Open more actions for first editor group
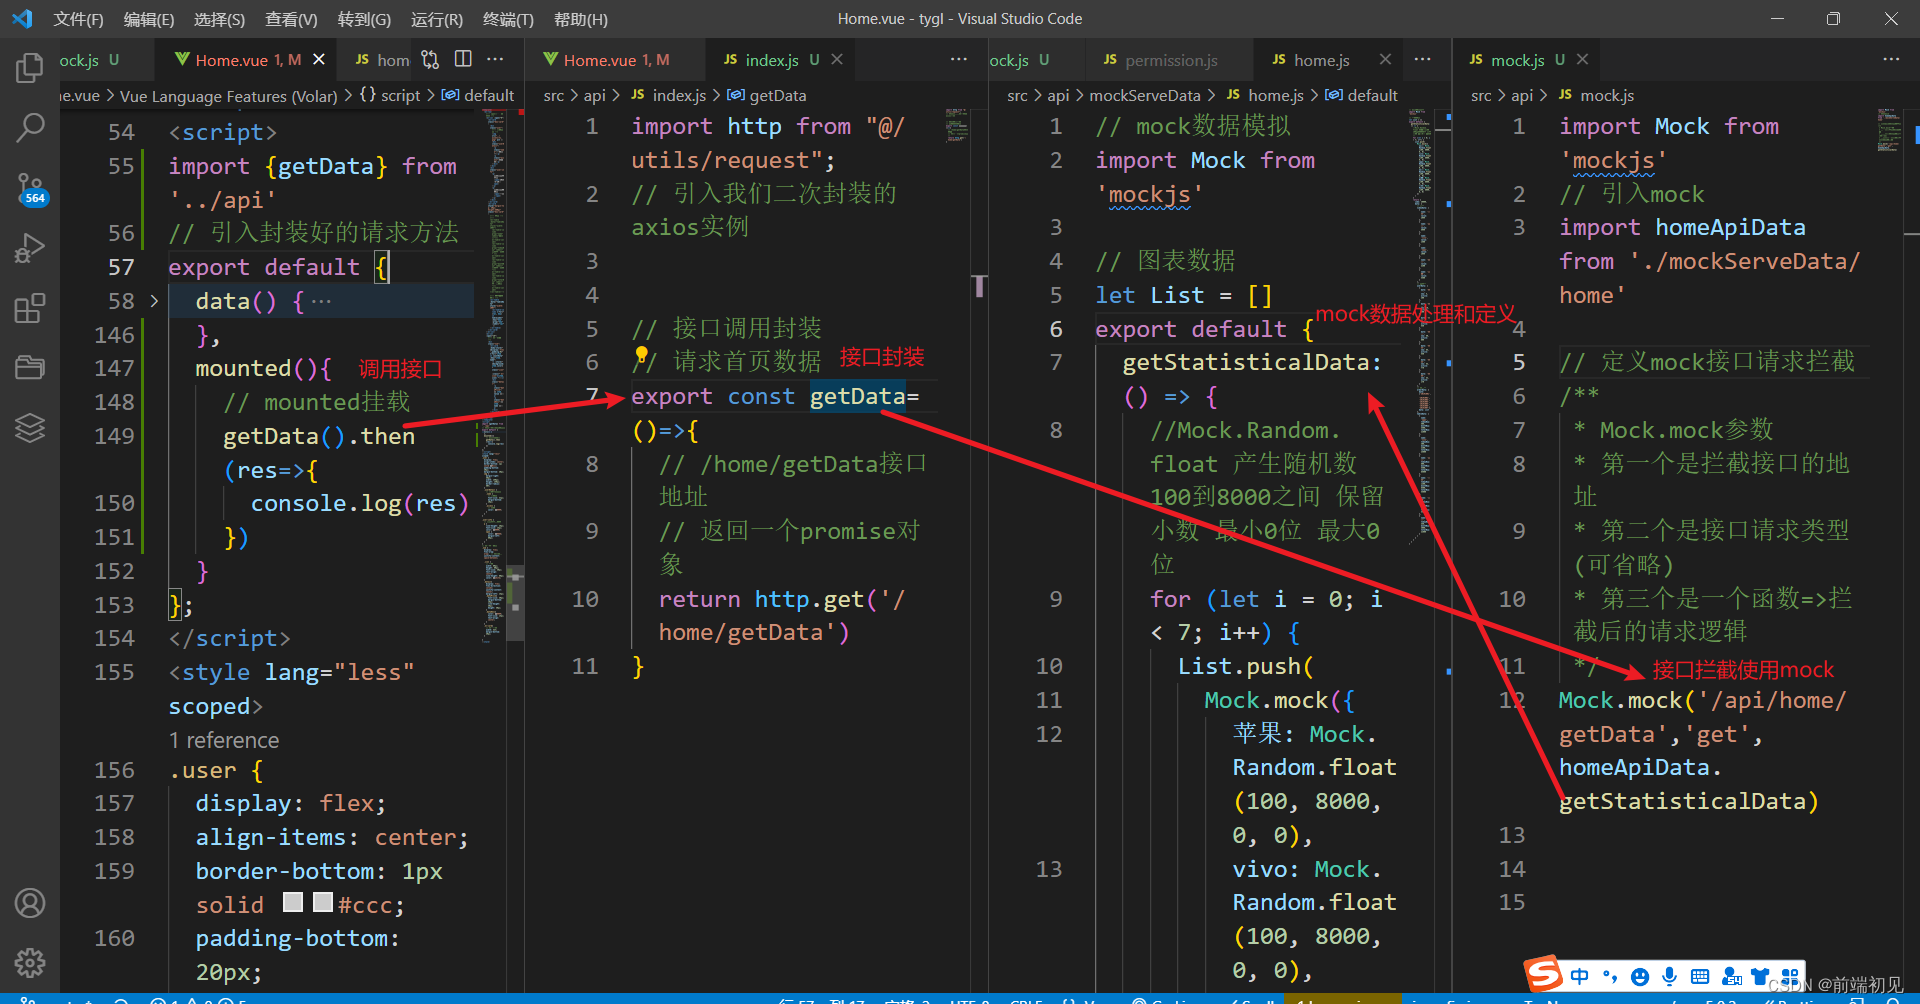The image size is (1920, 1004). pyautogui.click(x=495, y=59)
